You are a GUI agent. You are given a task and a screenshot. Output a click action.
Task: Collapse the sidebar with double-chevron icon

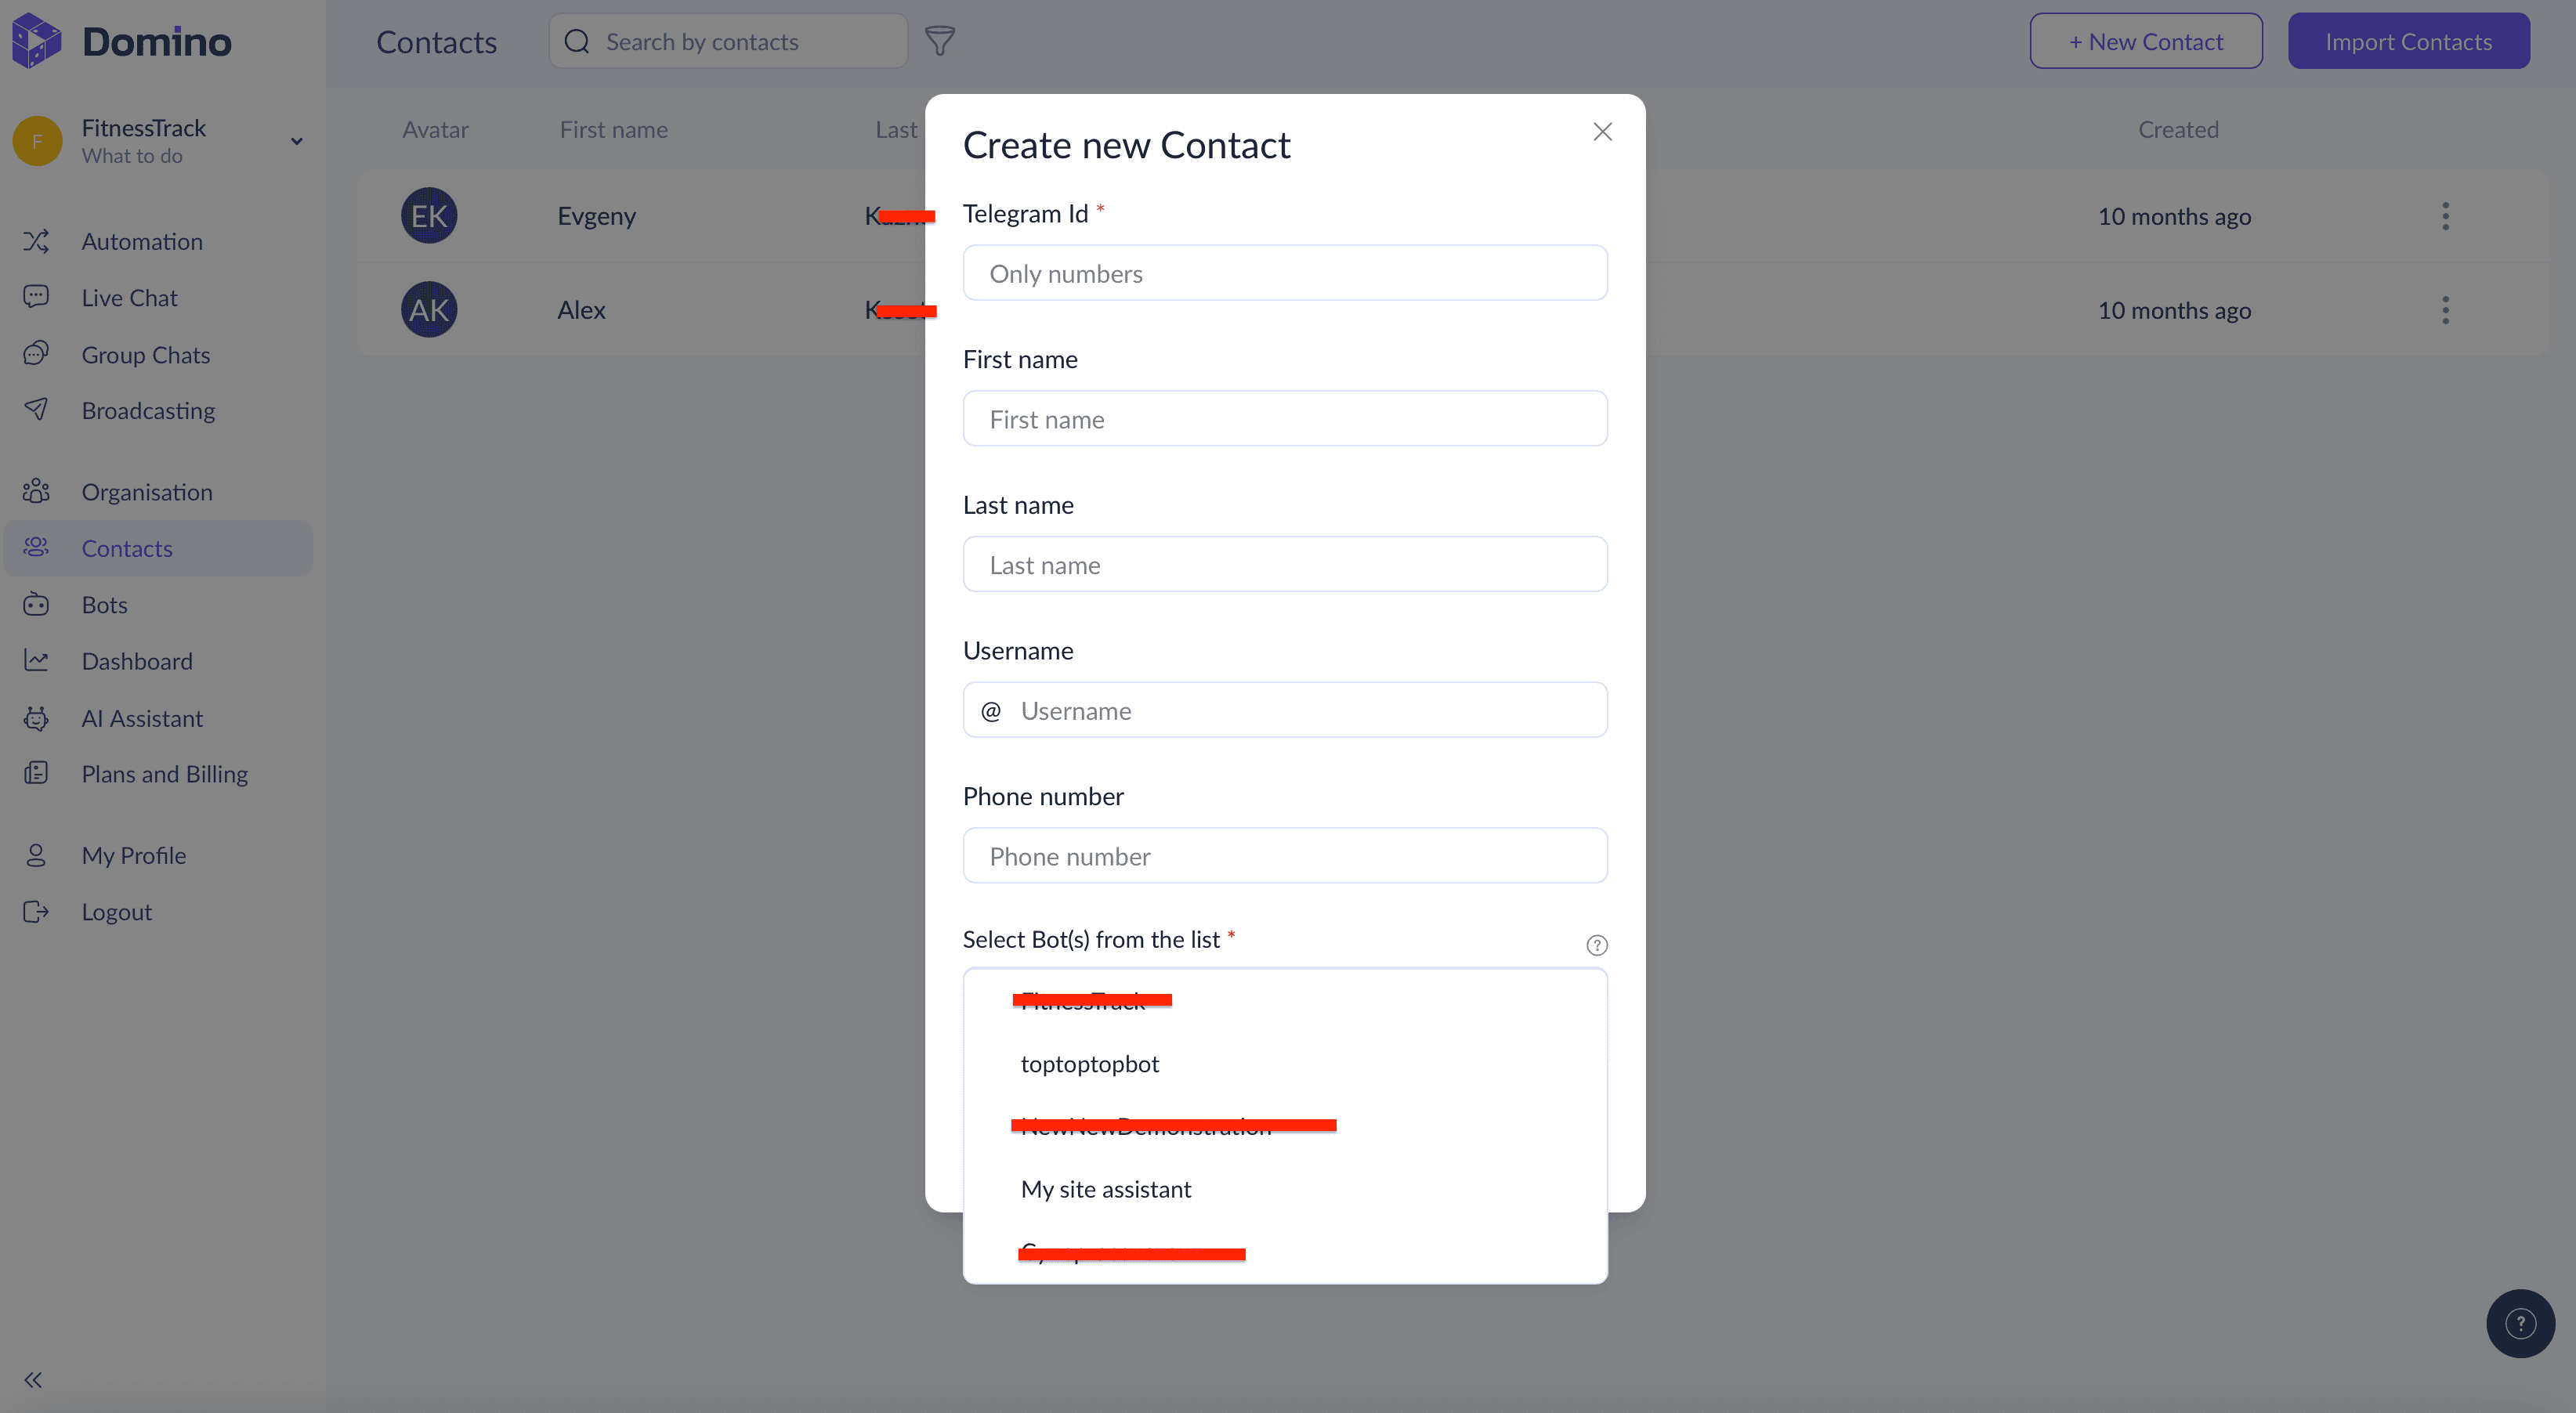click(x=33, y=1380)
